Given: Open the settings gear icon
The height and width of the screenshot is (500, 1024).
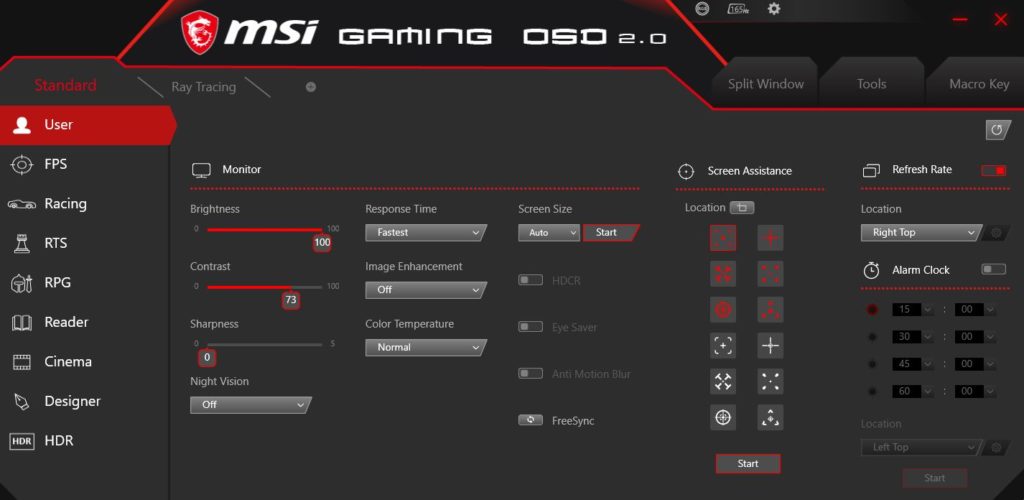Looking at the screenshot, I should pos(774,9).
